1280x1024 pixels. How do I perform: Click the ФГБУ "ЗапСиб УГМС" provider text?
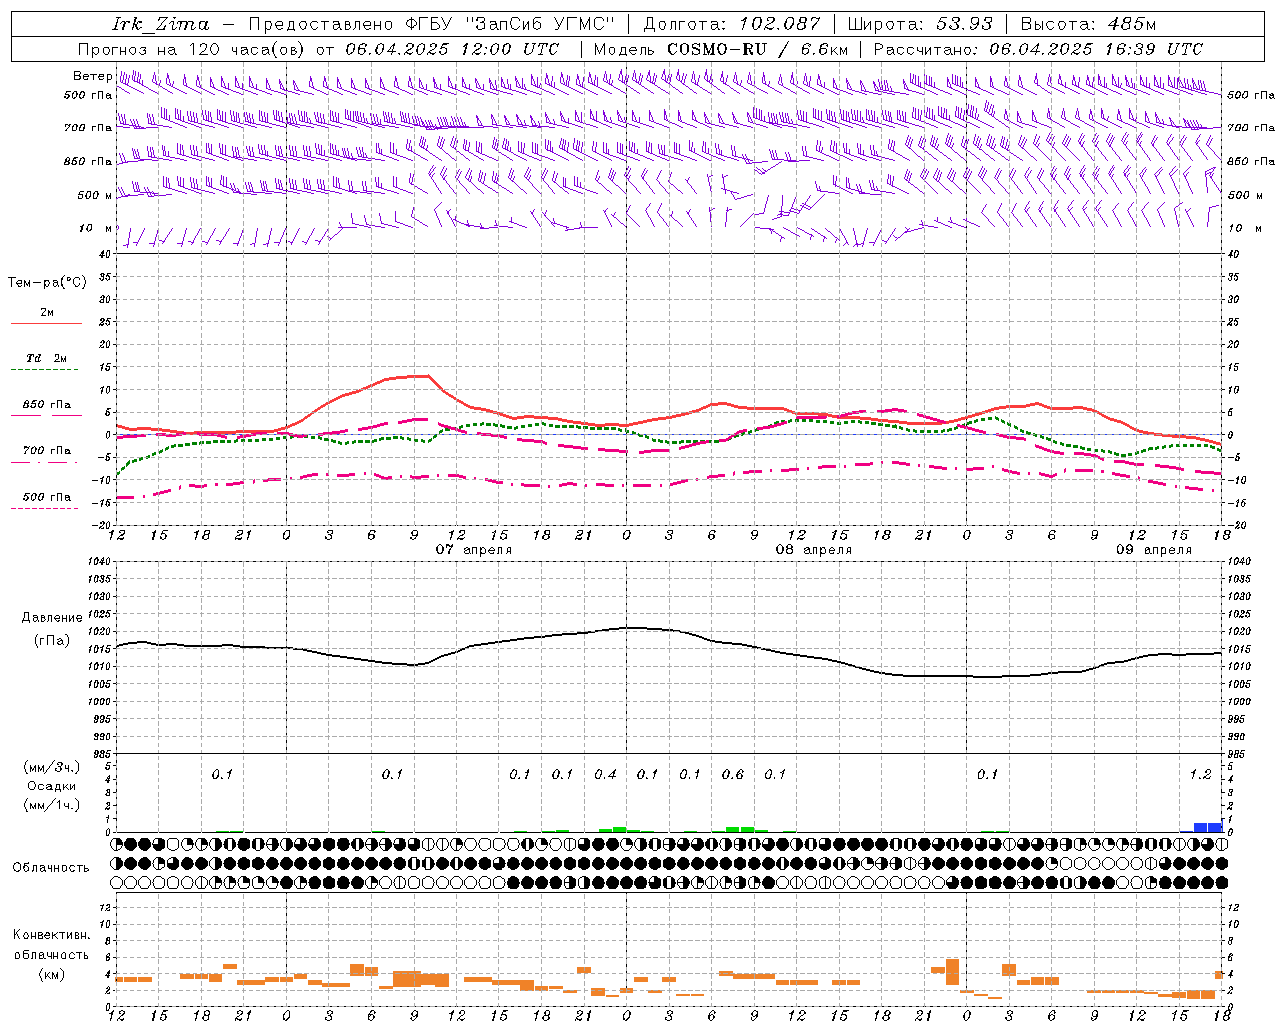pyautogui.click(x=510, y=24)
